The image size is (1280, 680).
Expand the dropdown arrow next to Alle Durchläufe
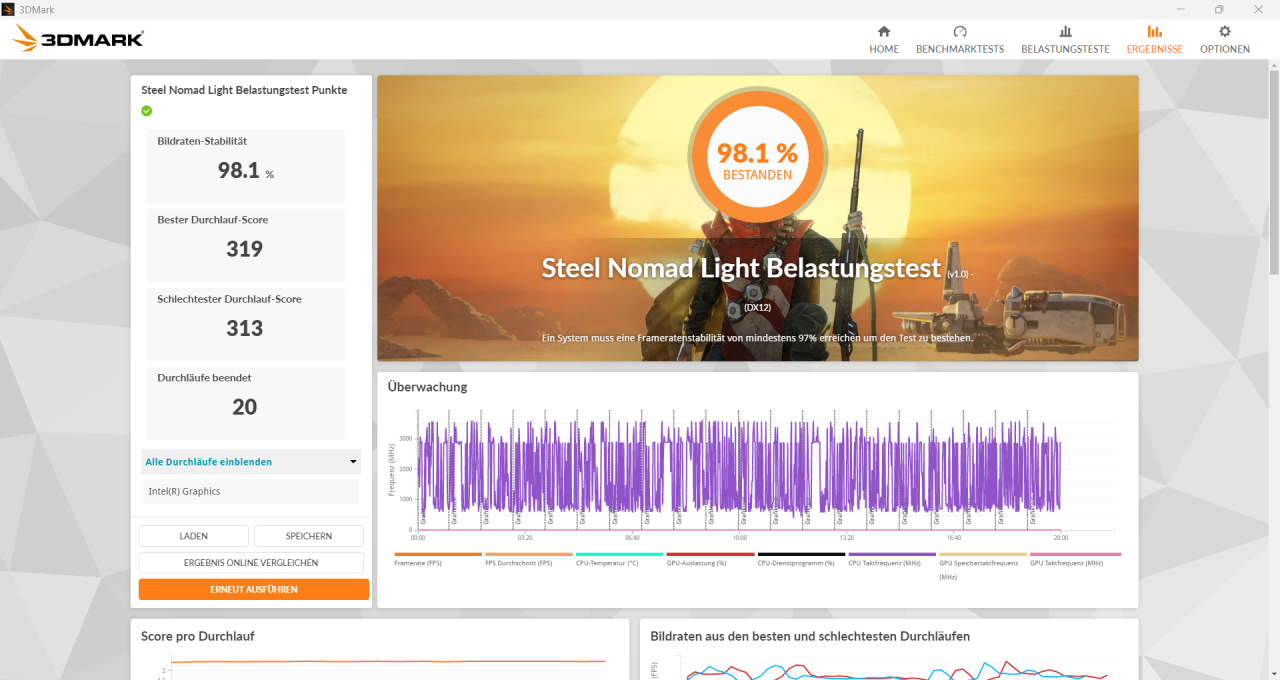pyautogui.click(x=352, y=461)
